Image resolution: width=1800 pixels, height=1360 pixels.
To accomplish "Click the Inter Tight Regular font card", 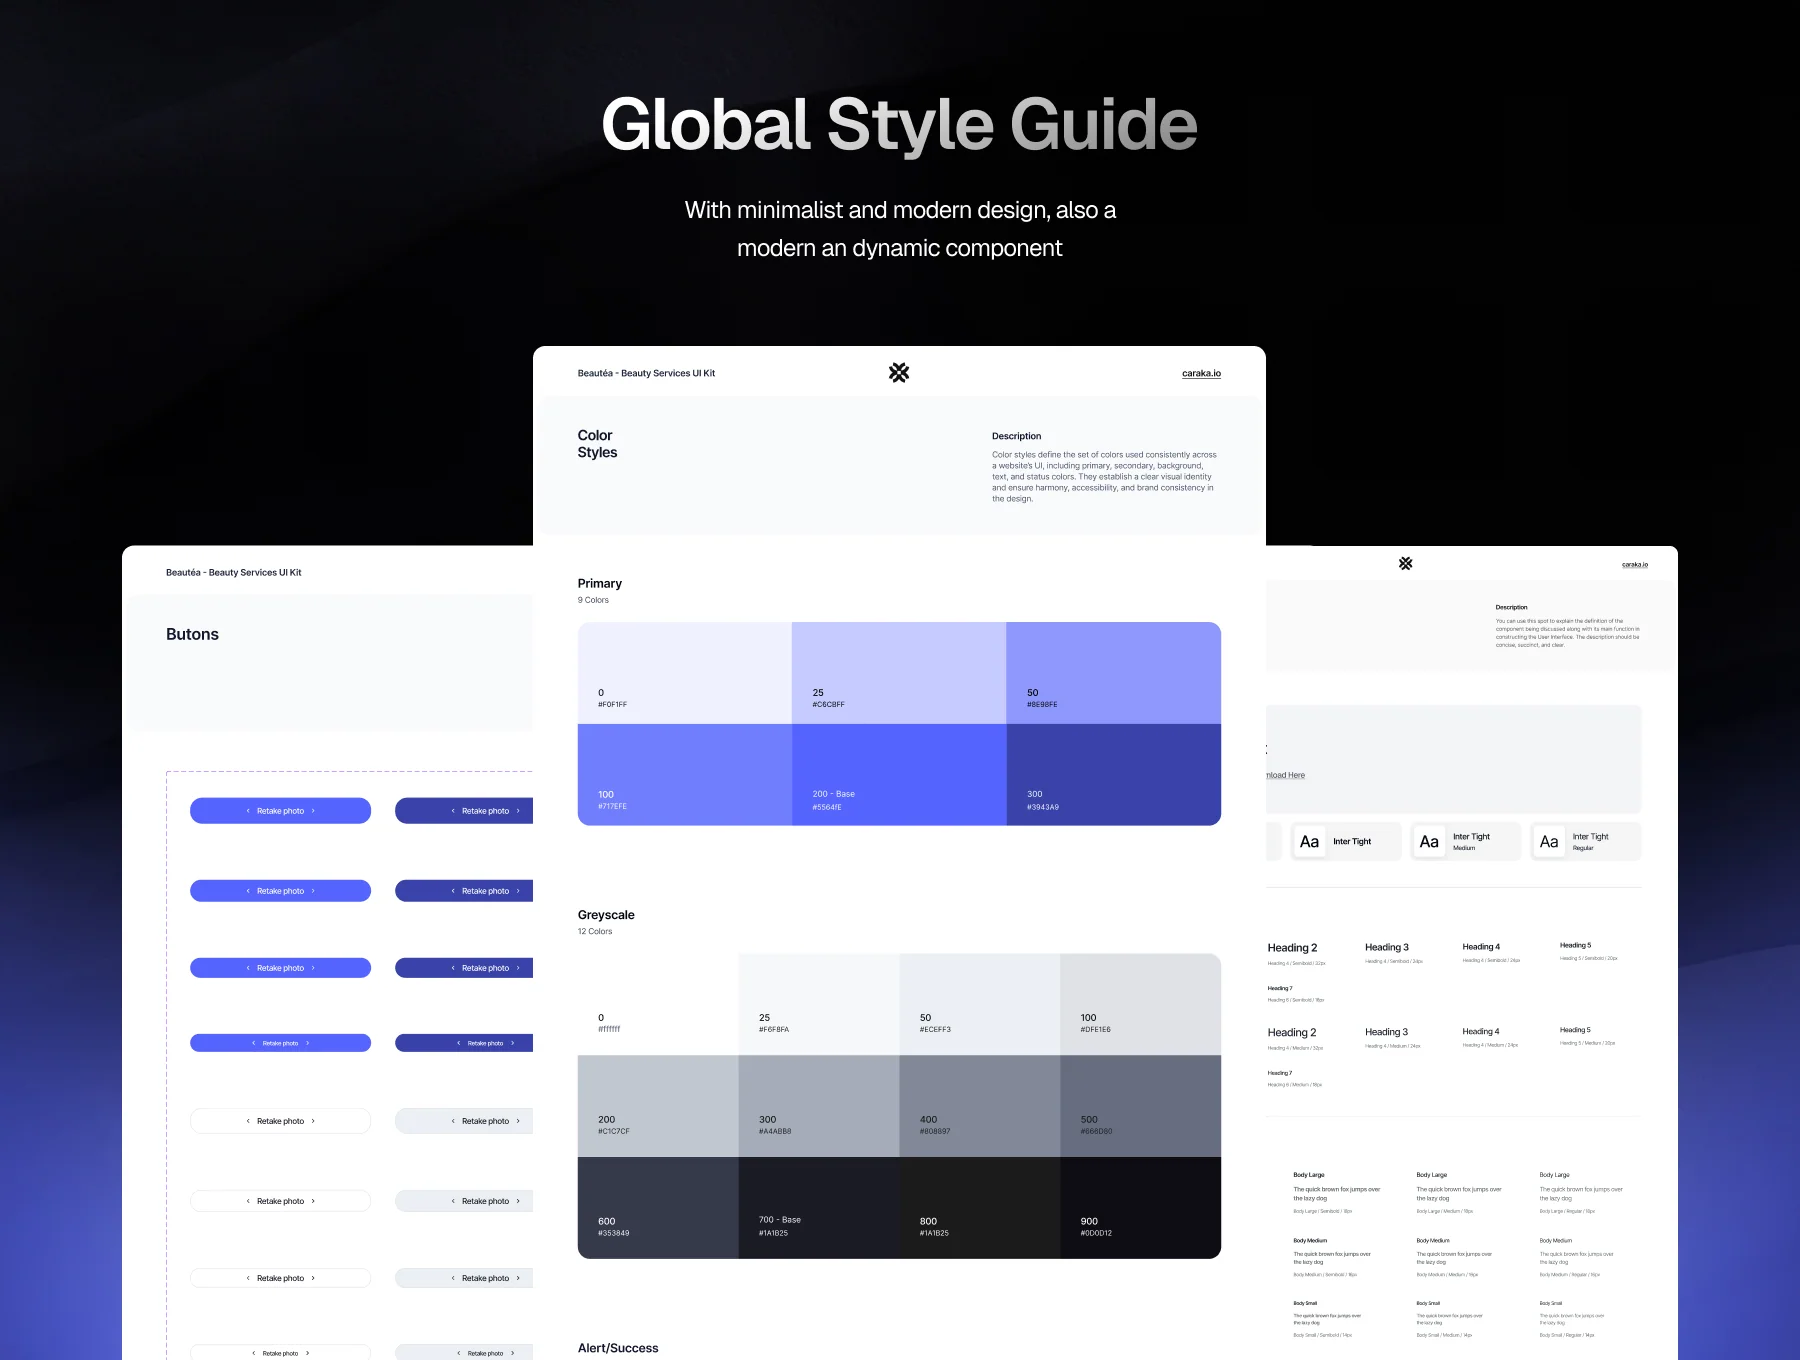I will click(x=1586, y=842).
